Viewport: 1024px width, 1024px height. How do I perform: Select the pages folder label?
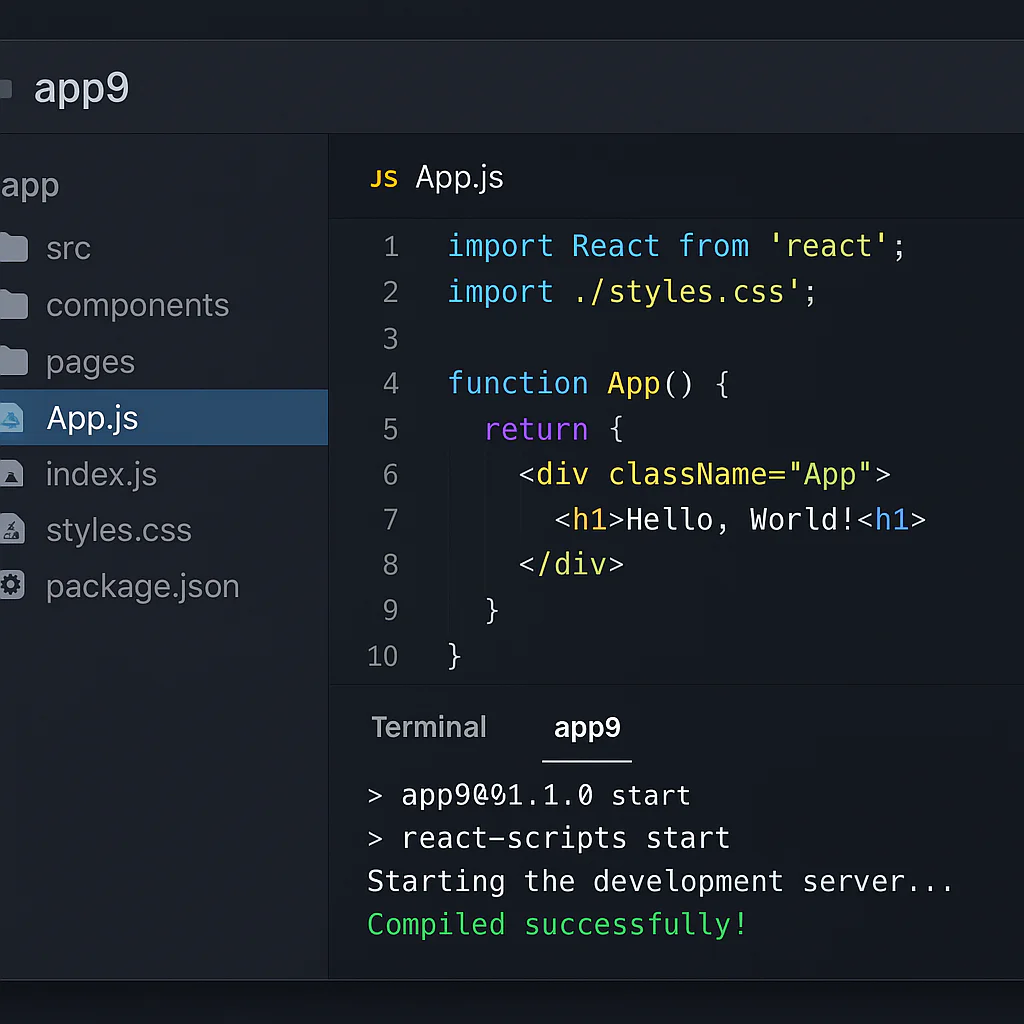coord(90,363)
